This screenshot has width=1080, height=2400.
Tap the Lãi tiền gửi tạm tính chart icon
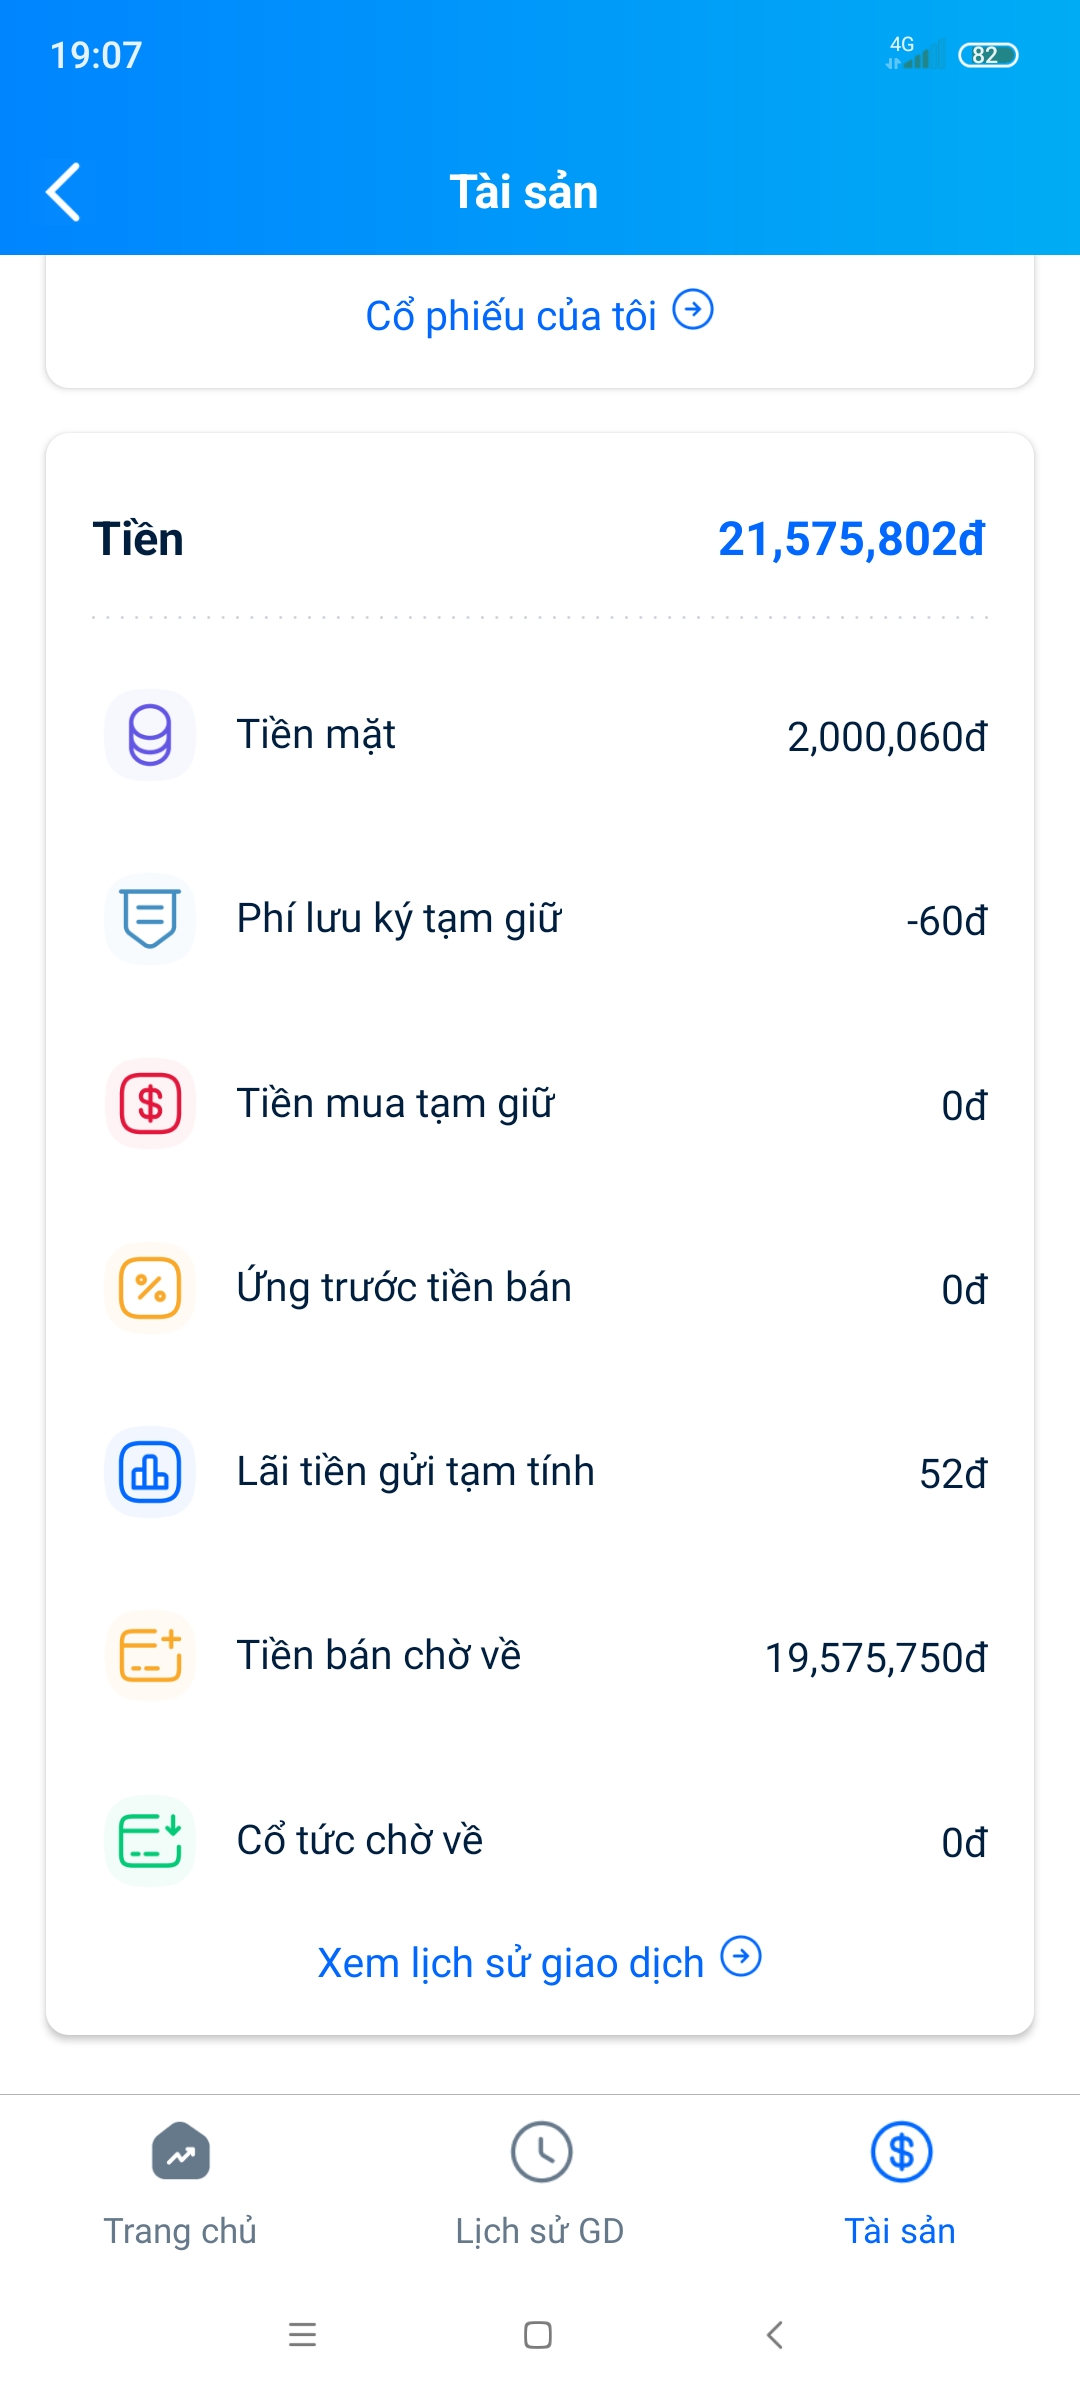(x=150, y=1472)
